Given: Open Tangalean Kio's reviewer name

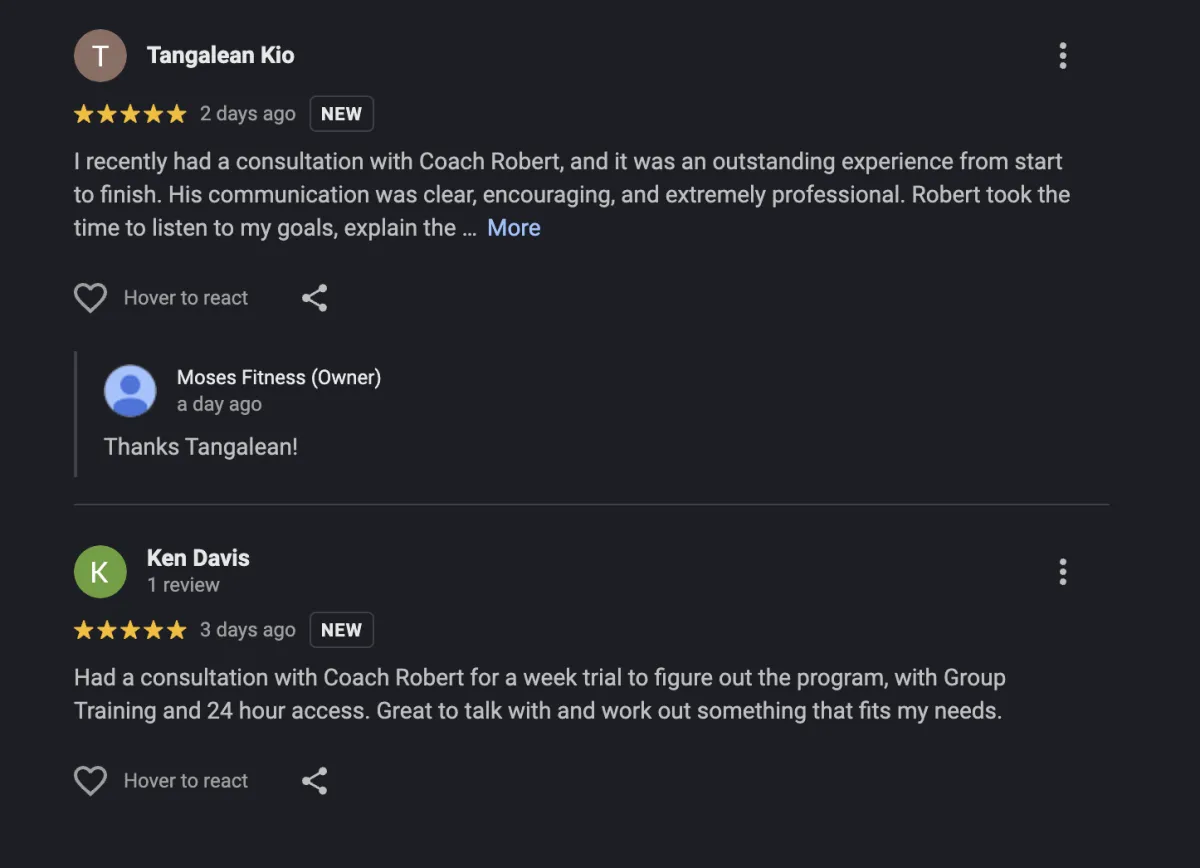Looking at the screenshot, I should coord(220,56).
